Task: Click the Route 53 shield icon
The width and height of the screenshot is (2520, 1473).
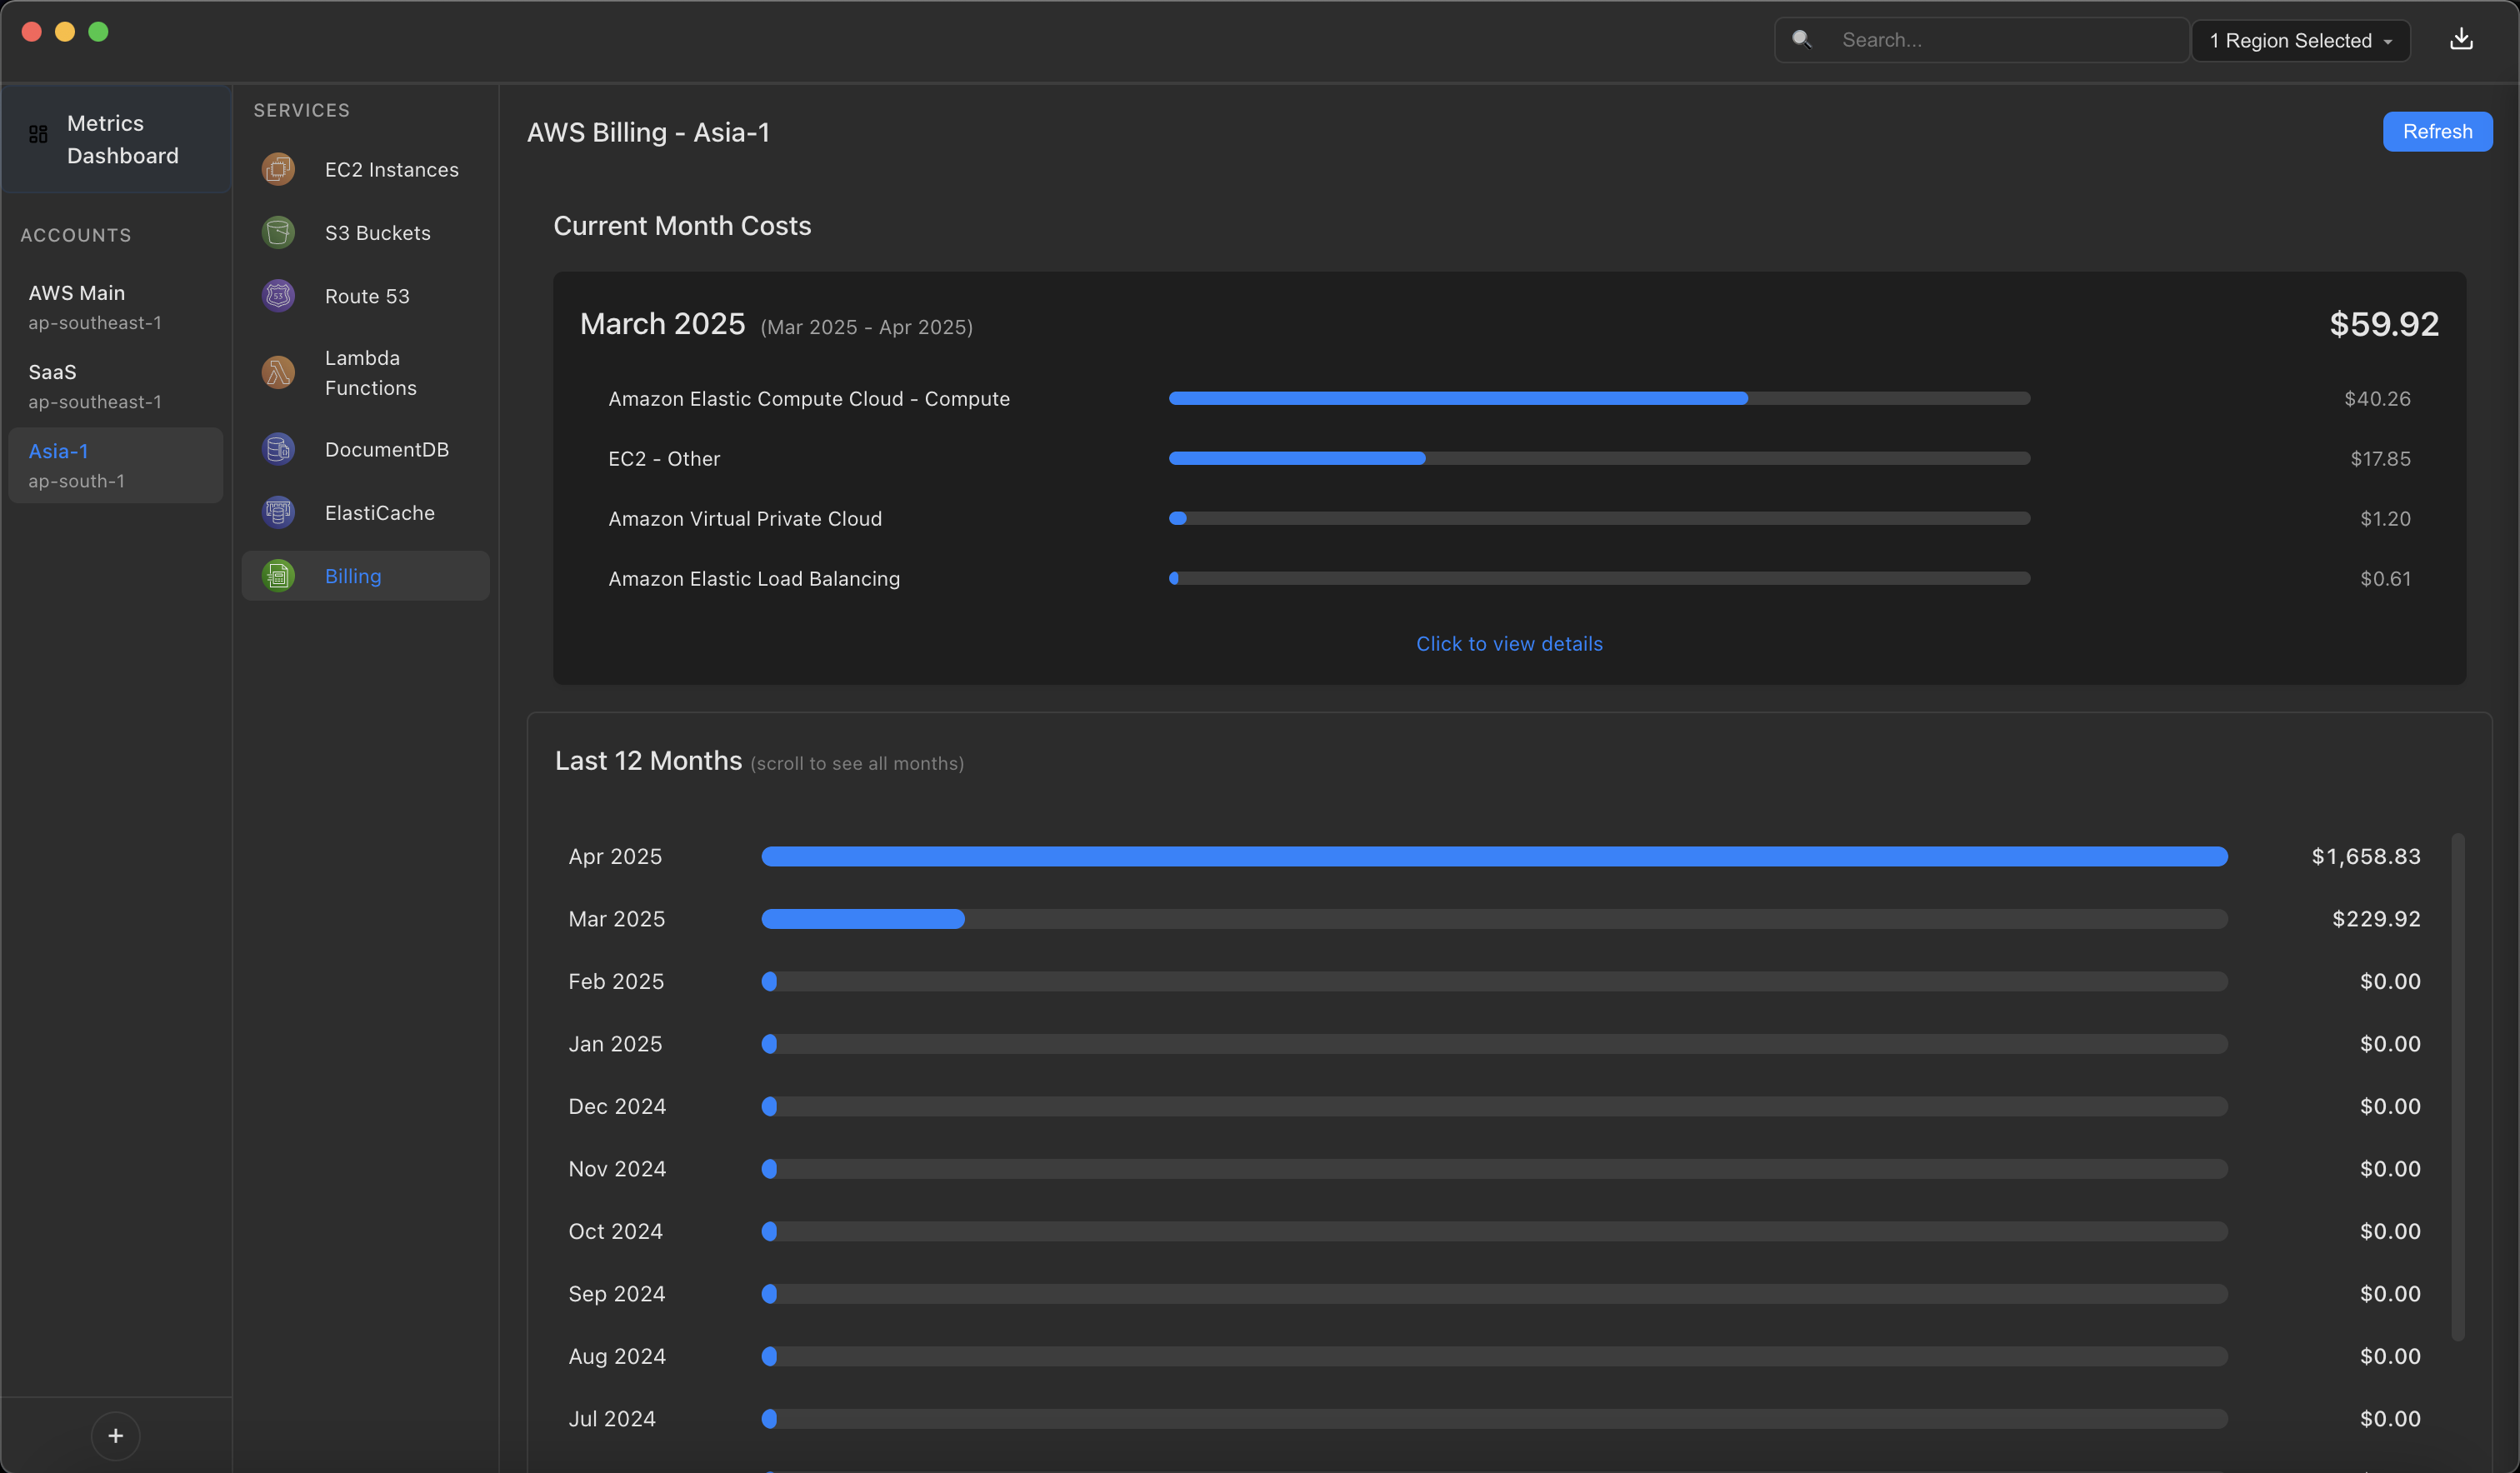Action: click(x=278, y=296)
